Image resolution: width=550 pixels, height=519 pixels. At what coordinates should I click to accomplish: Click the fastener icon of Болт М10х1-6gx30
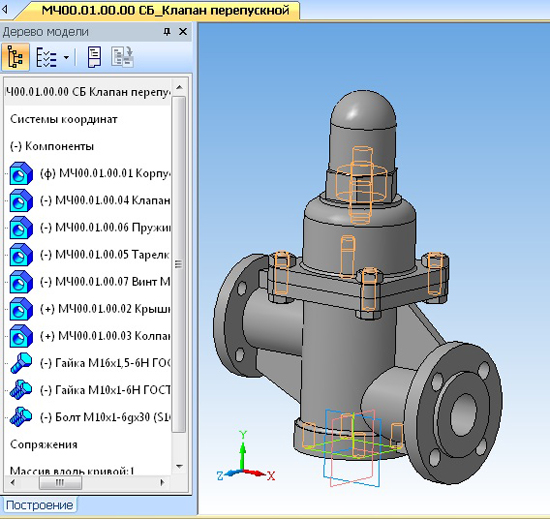pyautogui.click(x=21, y=417)
